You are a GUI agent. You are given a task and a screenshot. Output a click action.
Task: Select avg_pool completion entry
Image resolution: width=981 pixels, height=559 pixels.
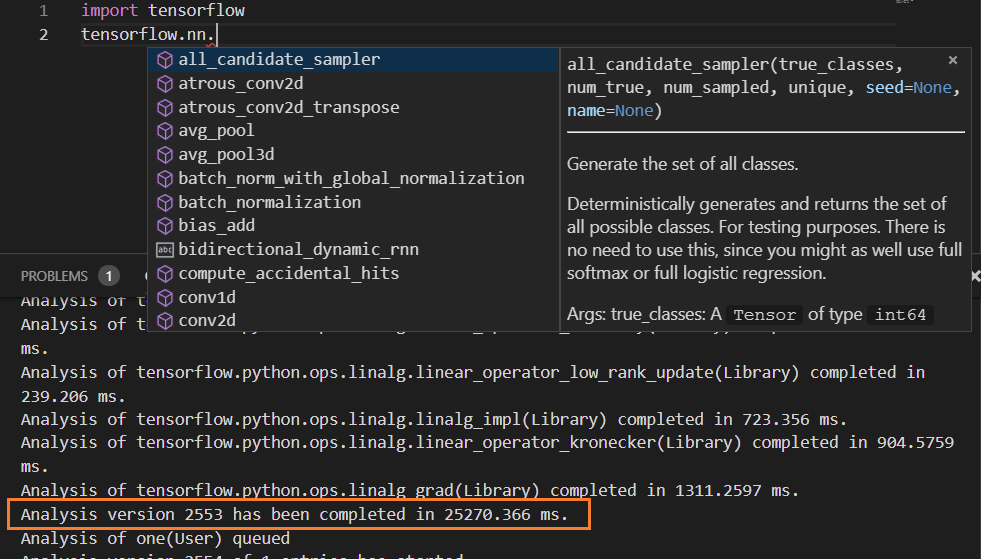pos(353,131)
